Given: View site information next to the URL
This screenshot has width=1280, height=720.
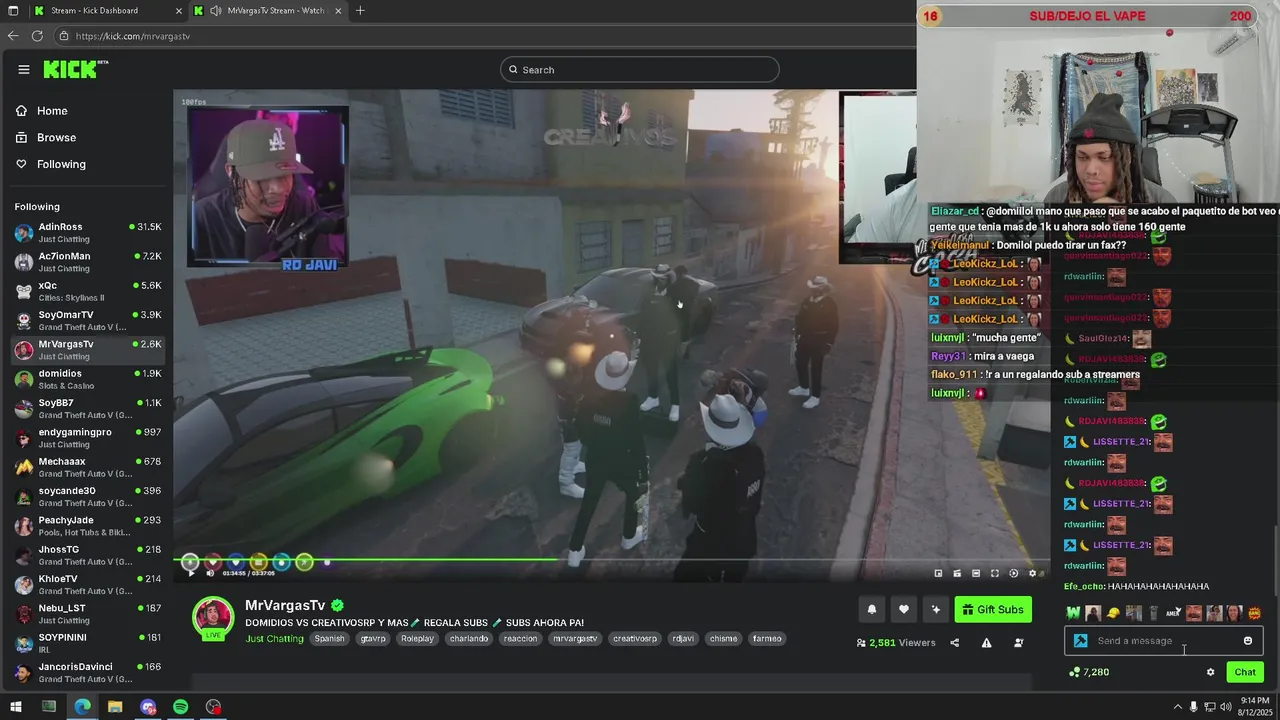Looking at the screenshot, I should (x=64, y=36).
